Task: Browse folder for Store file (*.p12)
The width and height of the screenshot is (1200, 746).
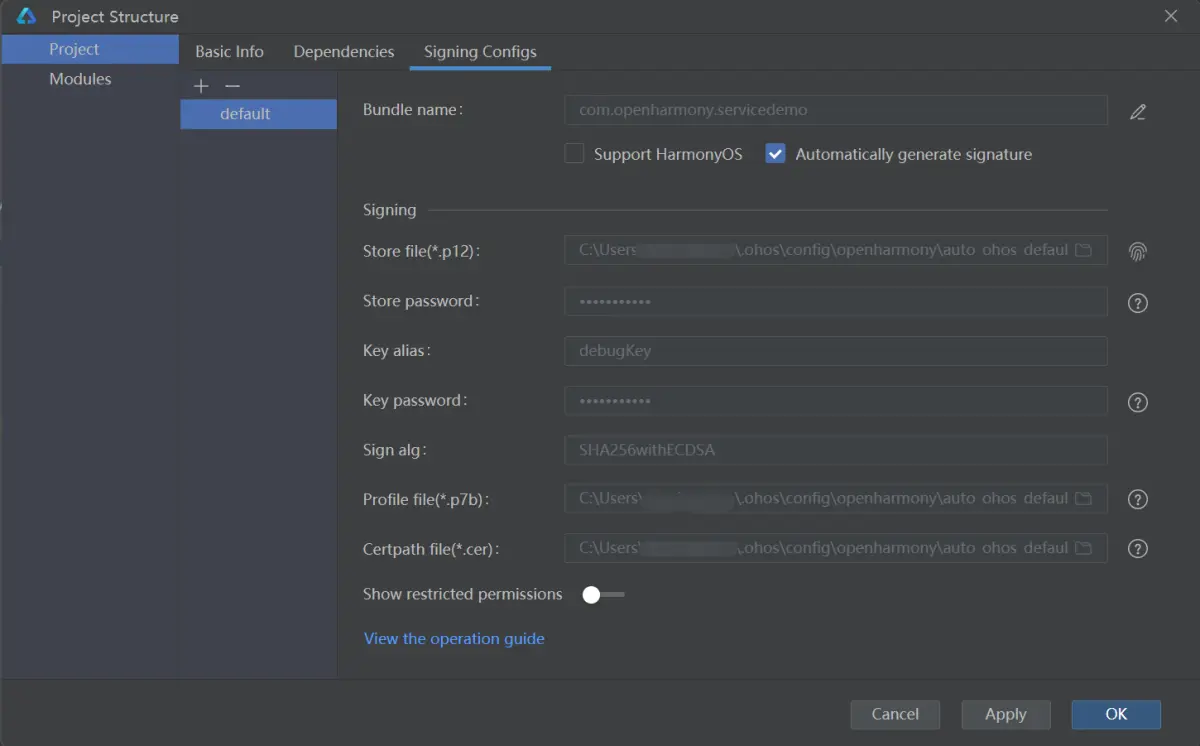Action: click(x=1083, y=250)
